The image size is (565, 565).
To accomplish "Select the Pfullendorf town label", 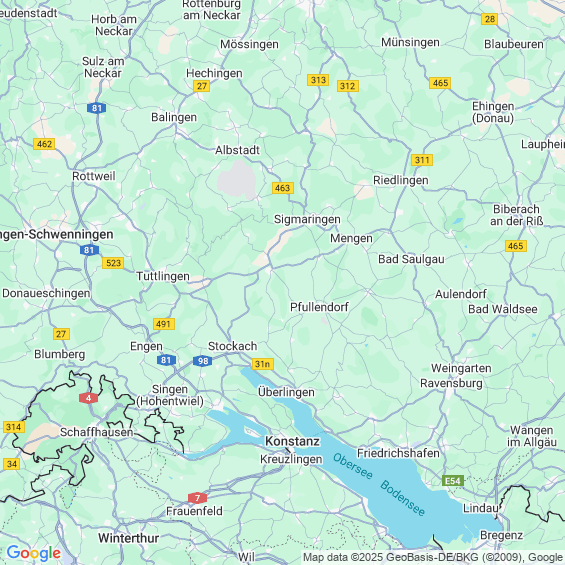I will coord(319,307).
